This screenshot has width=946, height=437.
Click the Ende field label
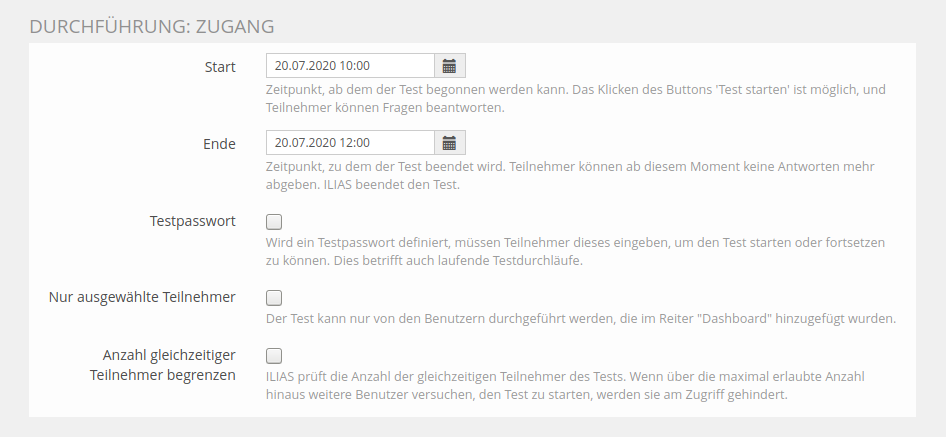click(219, 144)
